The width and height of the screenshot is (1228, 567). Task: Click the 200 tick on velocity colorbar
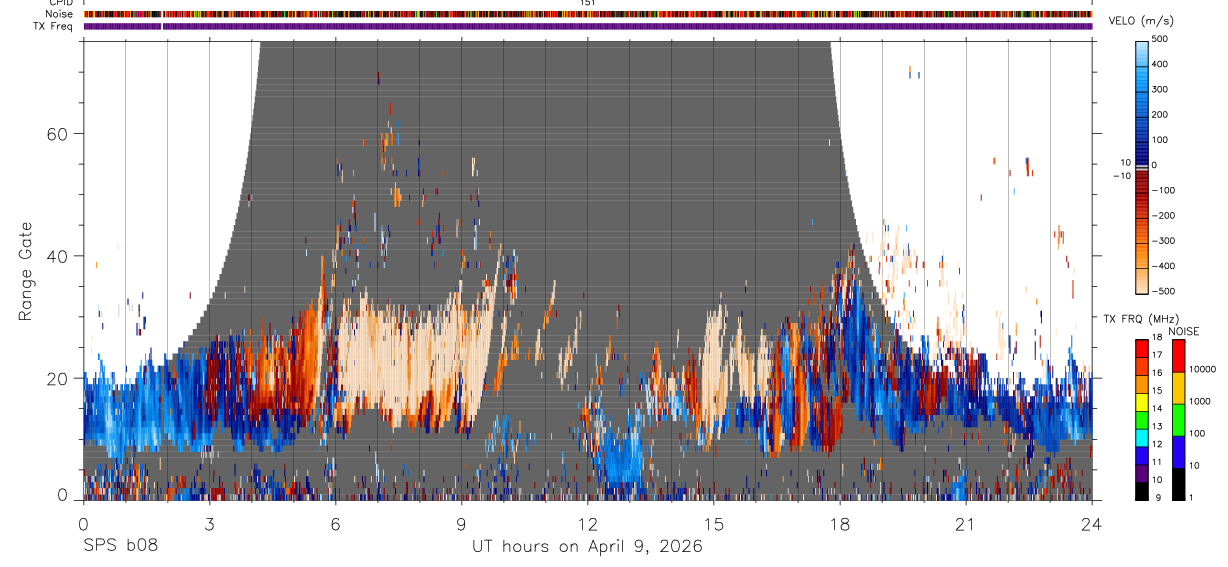pos(1162,115)
